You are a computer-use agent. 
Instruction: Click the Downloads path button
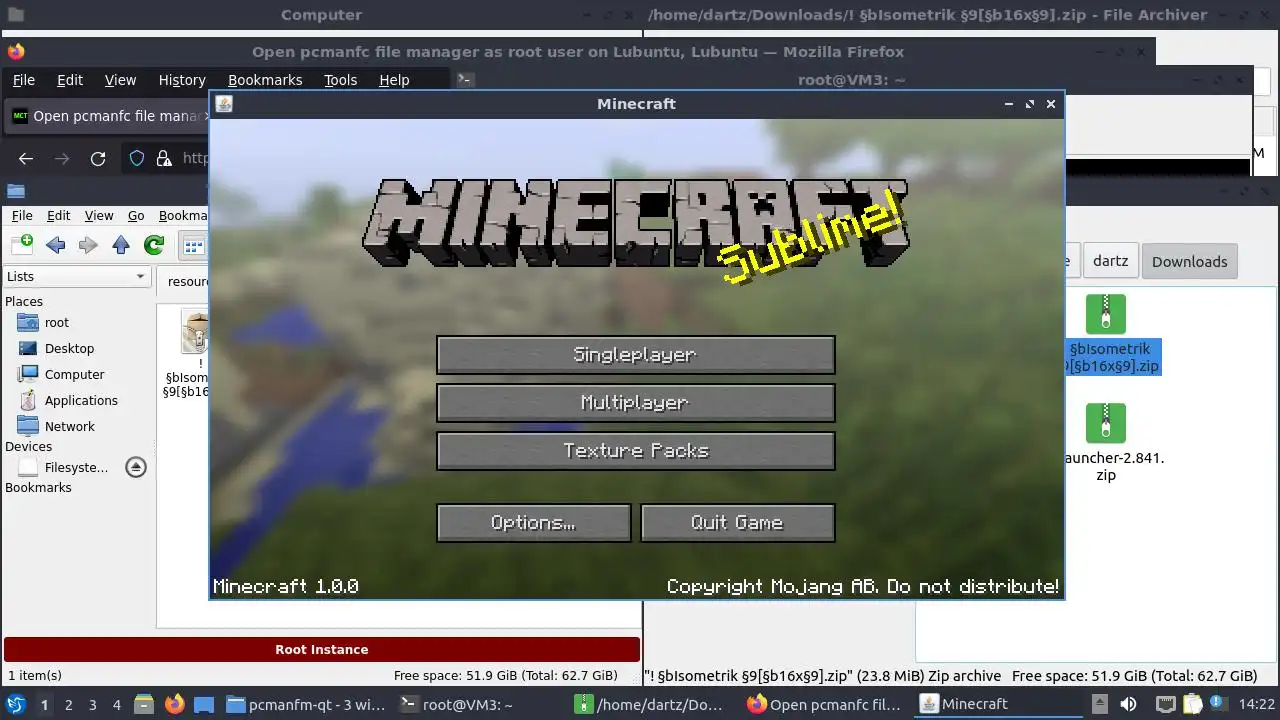click(1189, 261)
